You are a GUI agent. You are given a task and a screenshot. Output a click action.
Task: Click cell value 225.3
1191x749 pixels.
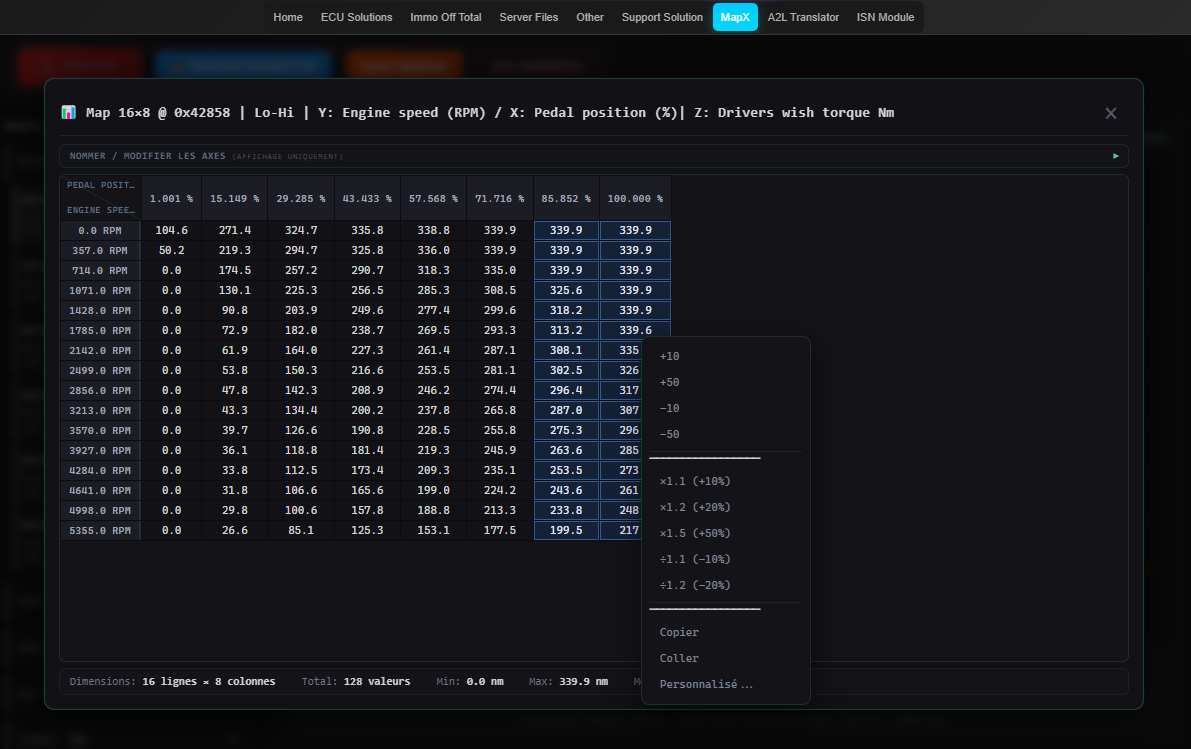point(301,290)
